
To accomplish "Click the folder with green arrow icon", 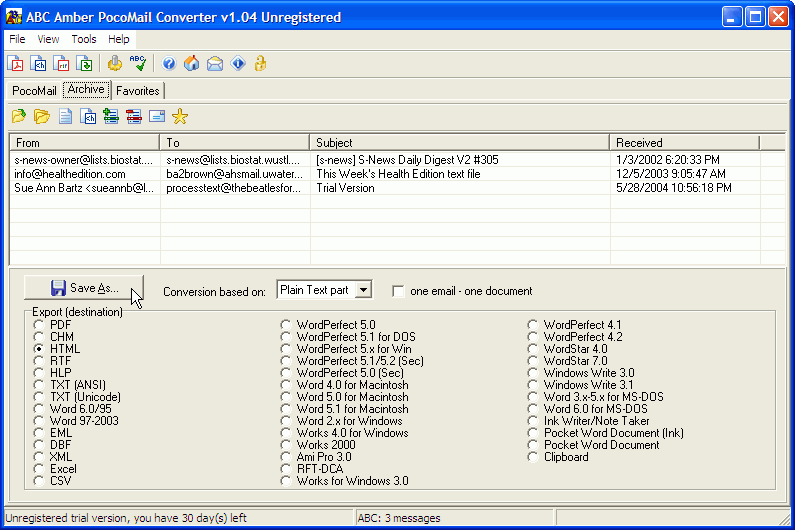I will pyautogui.click(x=19, y=116).
